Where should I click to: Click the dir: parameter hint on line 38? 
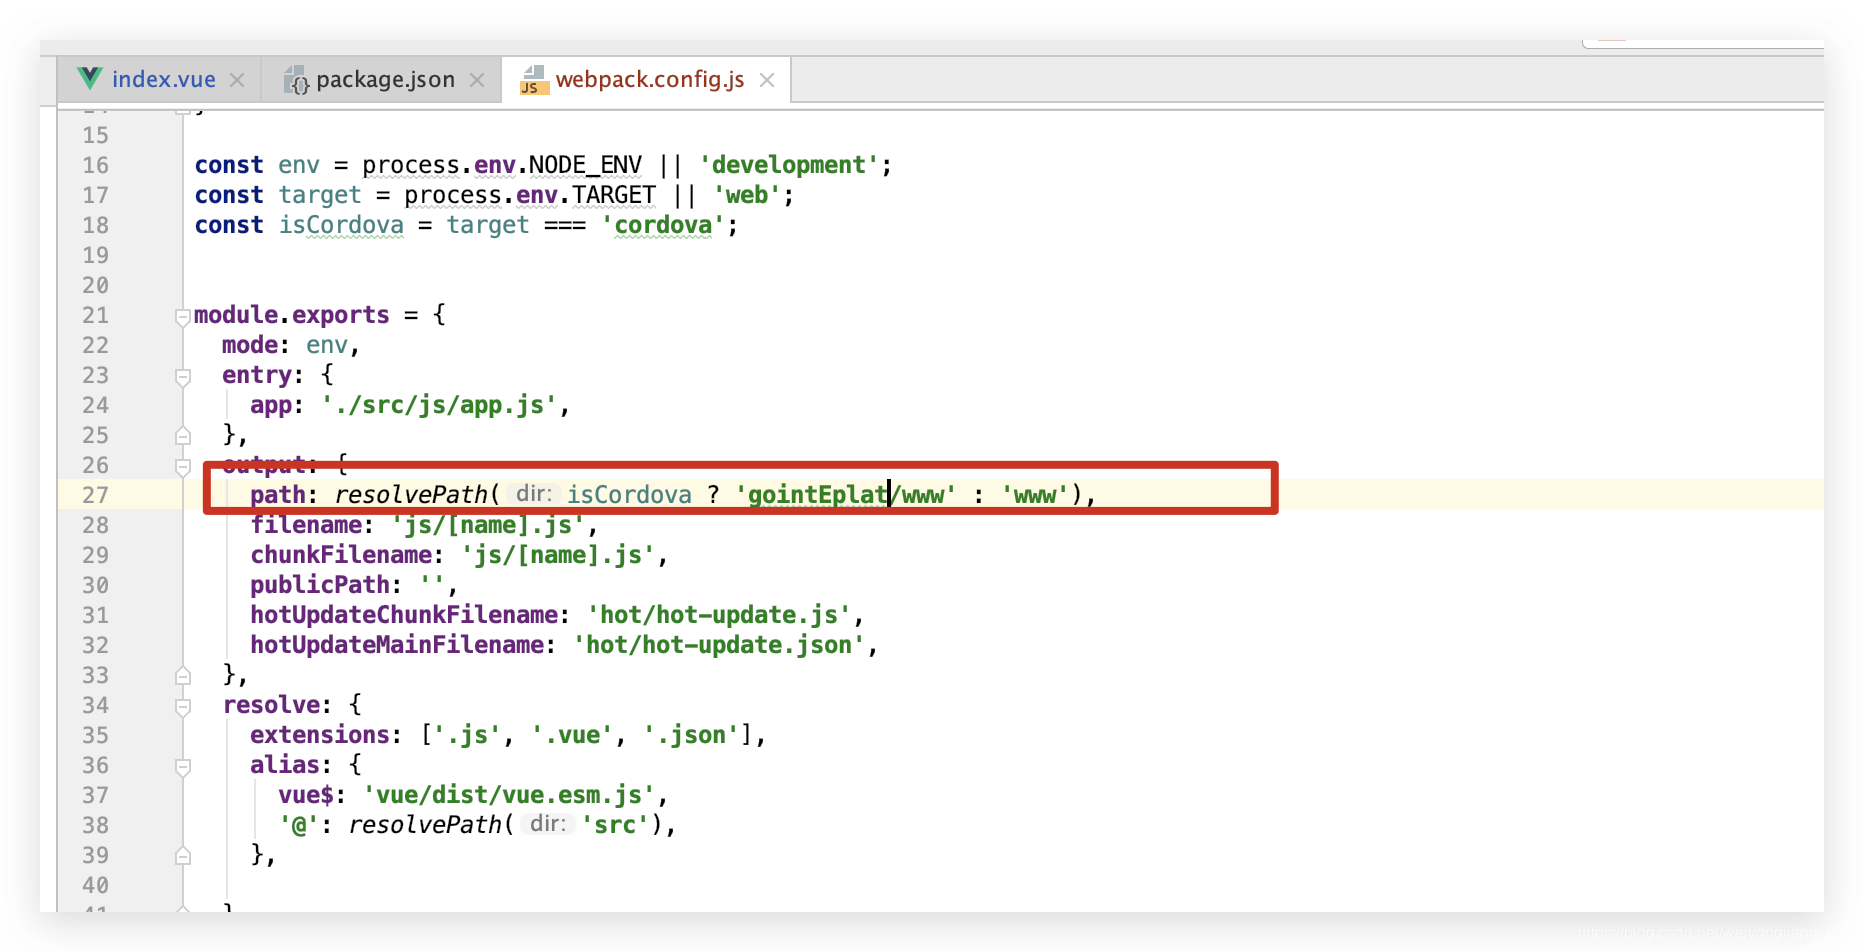pyautogui.click(x=548, y=824)
